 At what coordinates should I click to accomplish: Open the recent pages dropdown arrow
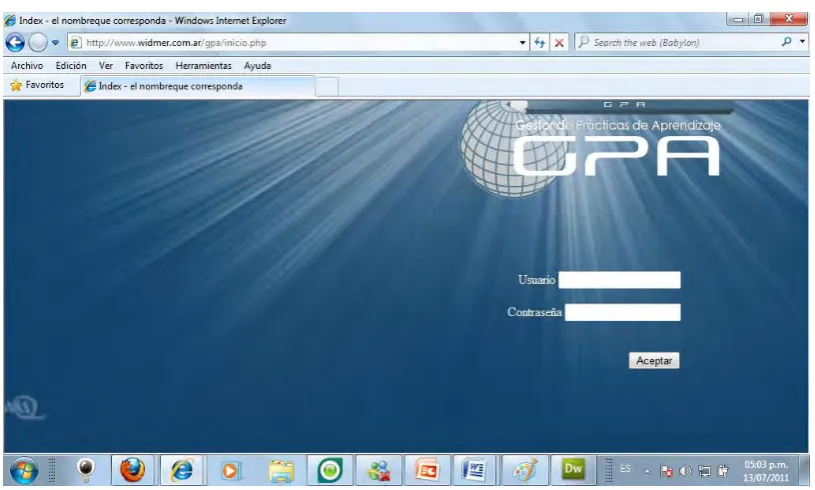55,43
